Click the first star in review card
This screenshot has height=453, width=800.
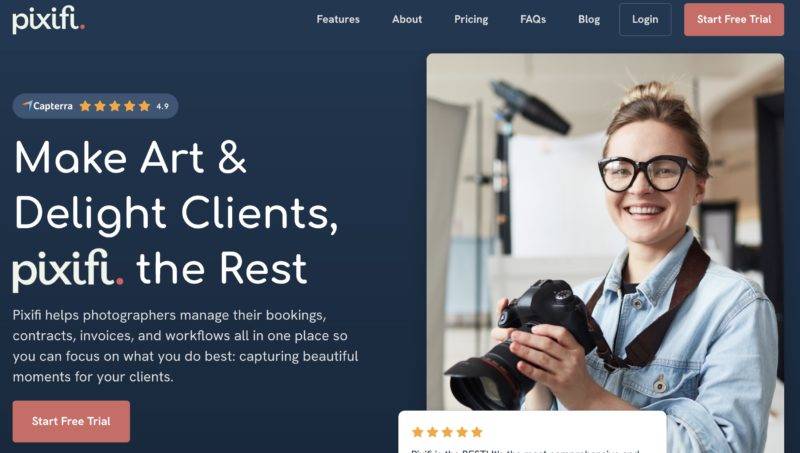[417, 432]
